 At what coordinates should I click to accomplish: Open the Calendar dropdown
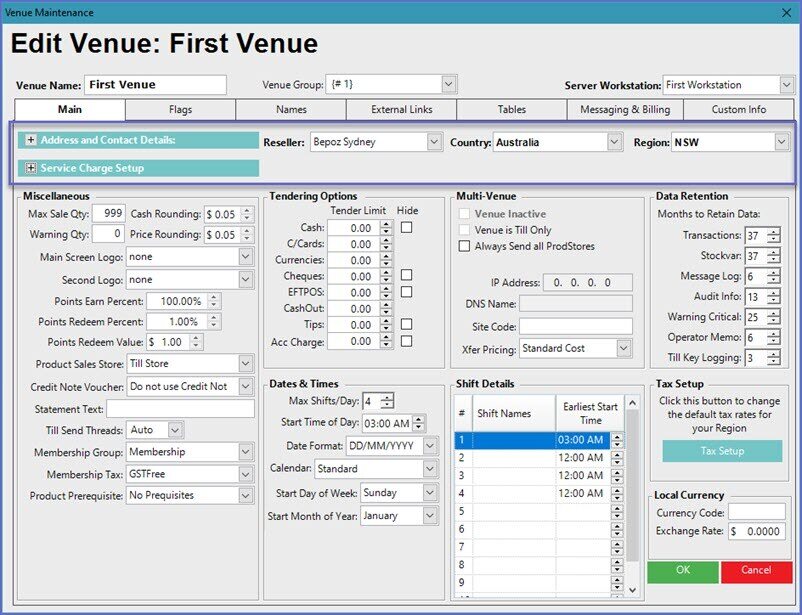point(429,468)
